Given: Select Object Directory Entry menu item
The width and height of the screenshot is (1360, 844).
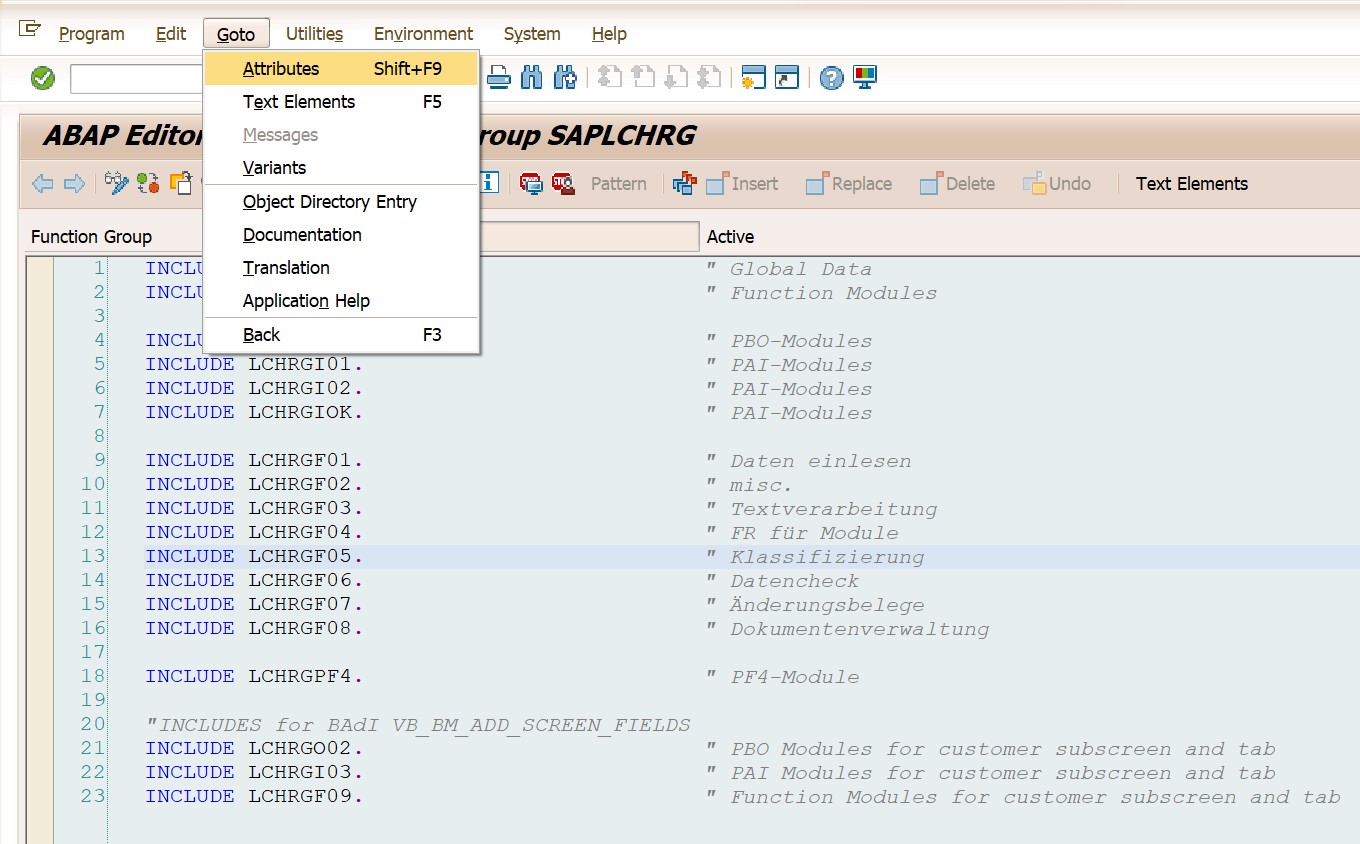Looking at the screenshot, I should tap(329, 202).
